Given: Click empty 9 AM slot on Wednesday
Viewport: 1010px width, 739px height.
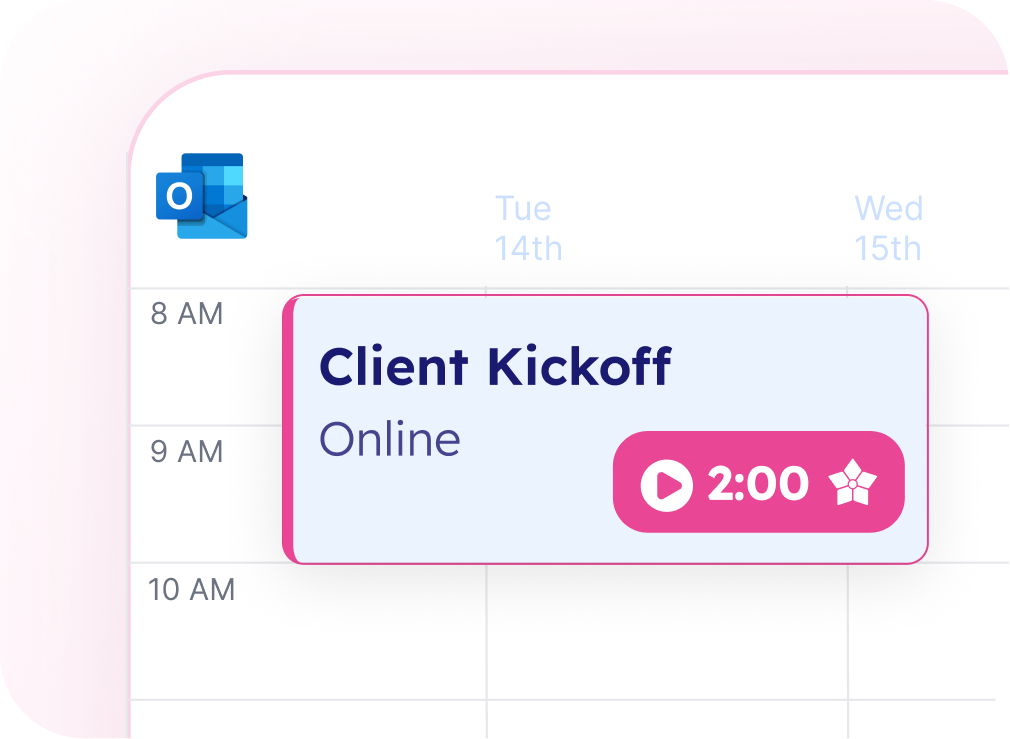Looking at the screenshot, I should tap(969, 494).
